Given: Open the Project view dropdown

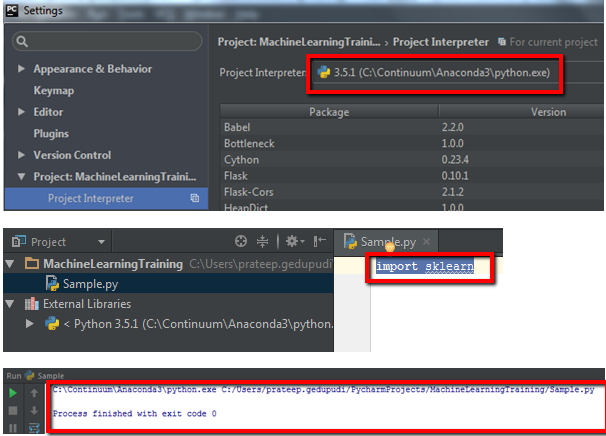Looking at the screenshot, I should pos(102,242).
